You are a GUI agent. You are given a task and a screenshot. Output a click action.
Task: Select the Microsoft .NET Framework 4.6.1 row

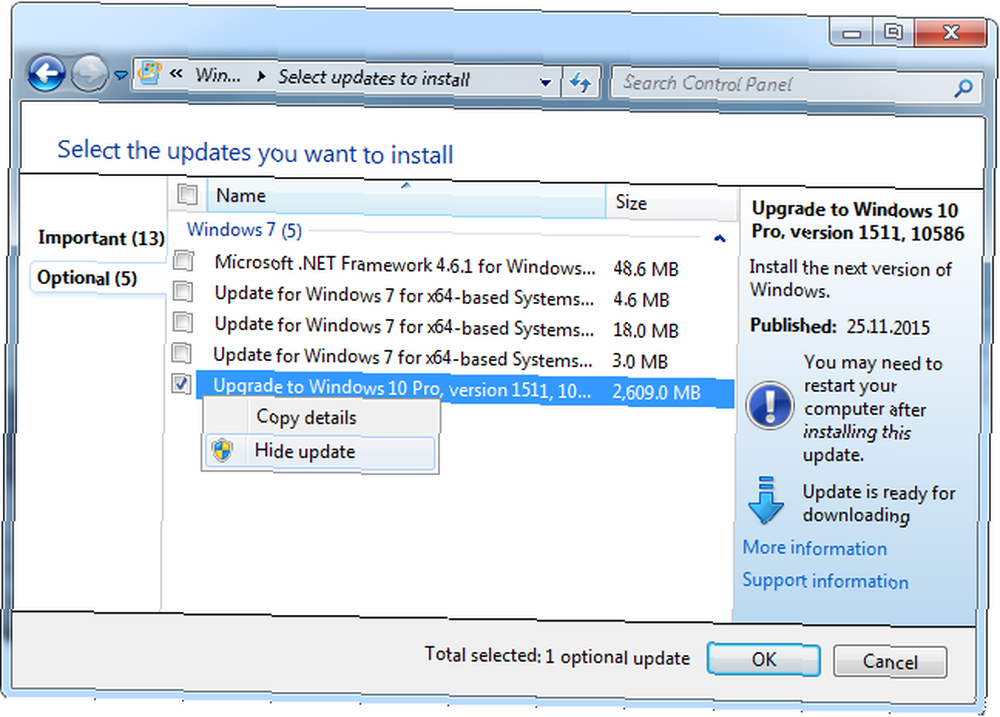[453, 265]
